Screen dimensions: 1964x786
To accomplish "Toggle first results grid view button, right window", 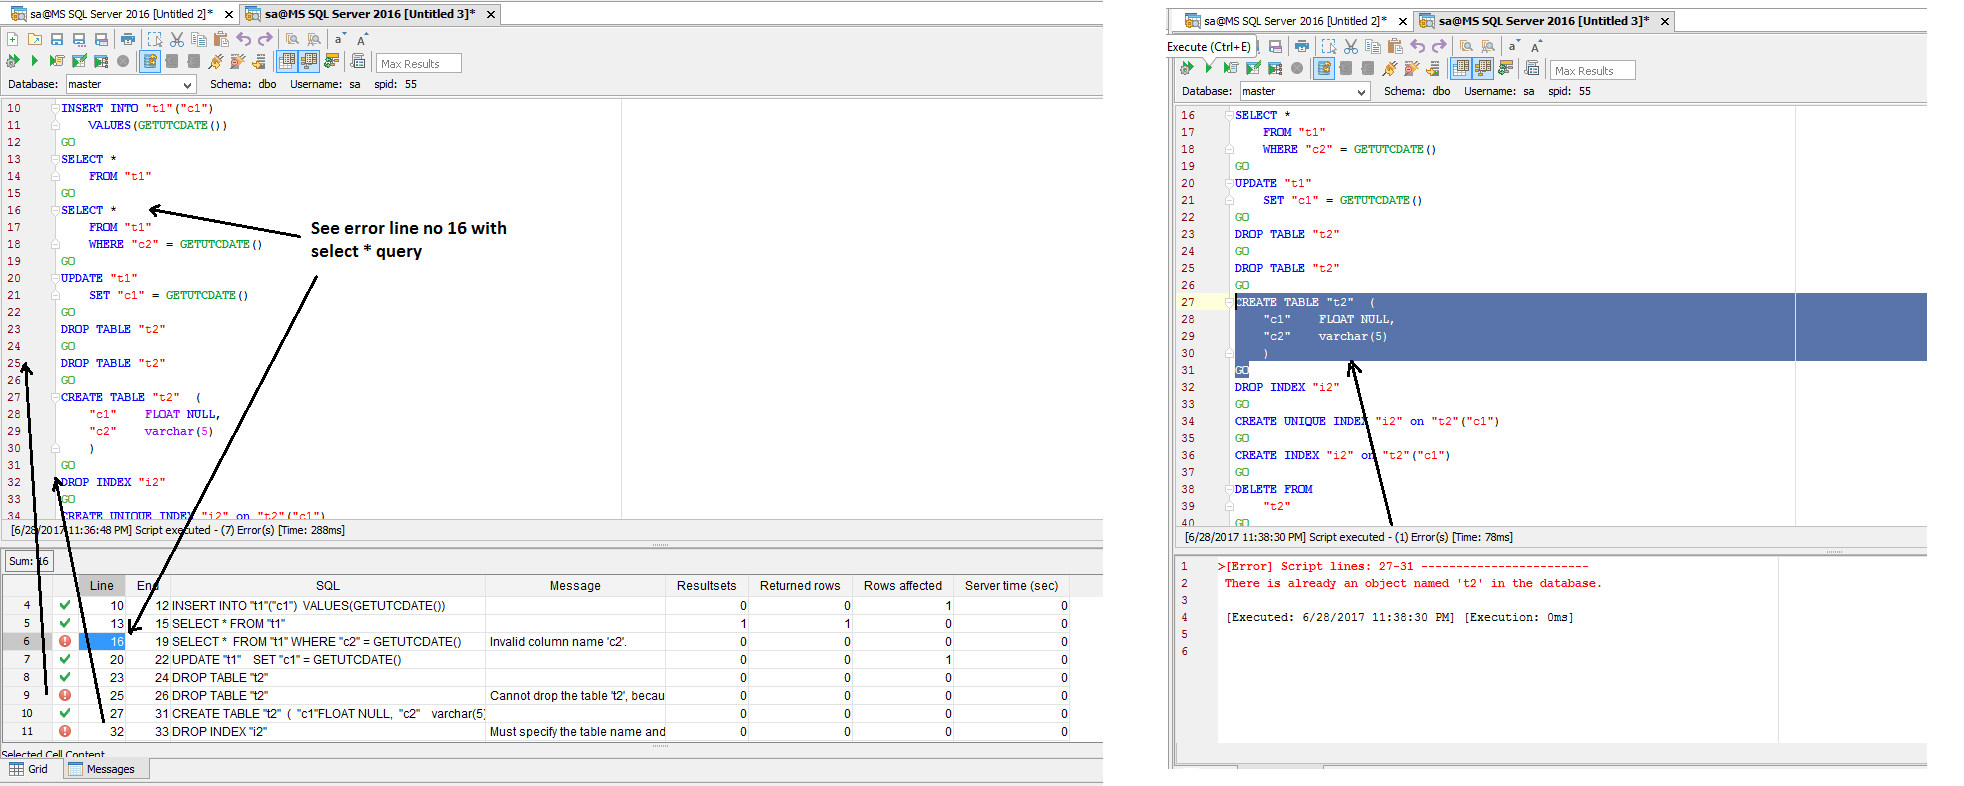I will click(1461, 68).
